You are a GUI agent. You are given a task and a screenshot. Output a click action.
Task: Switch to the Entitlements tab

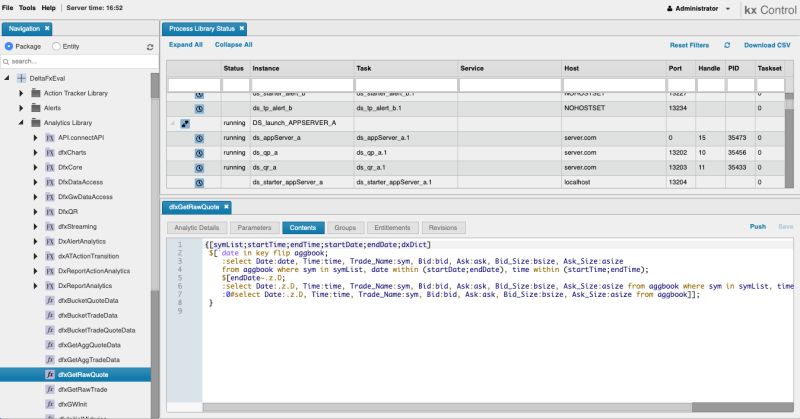[x=392, y=228]
